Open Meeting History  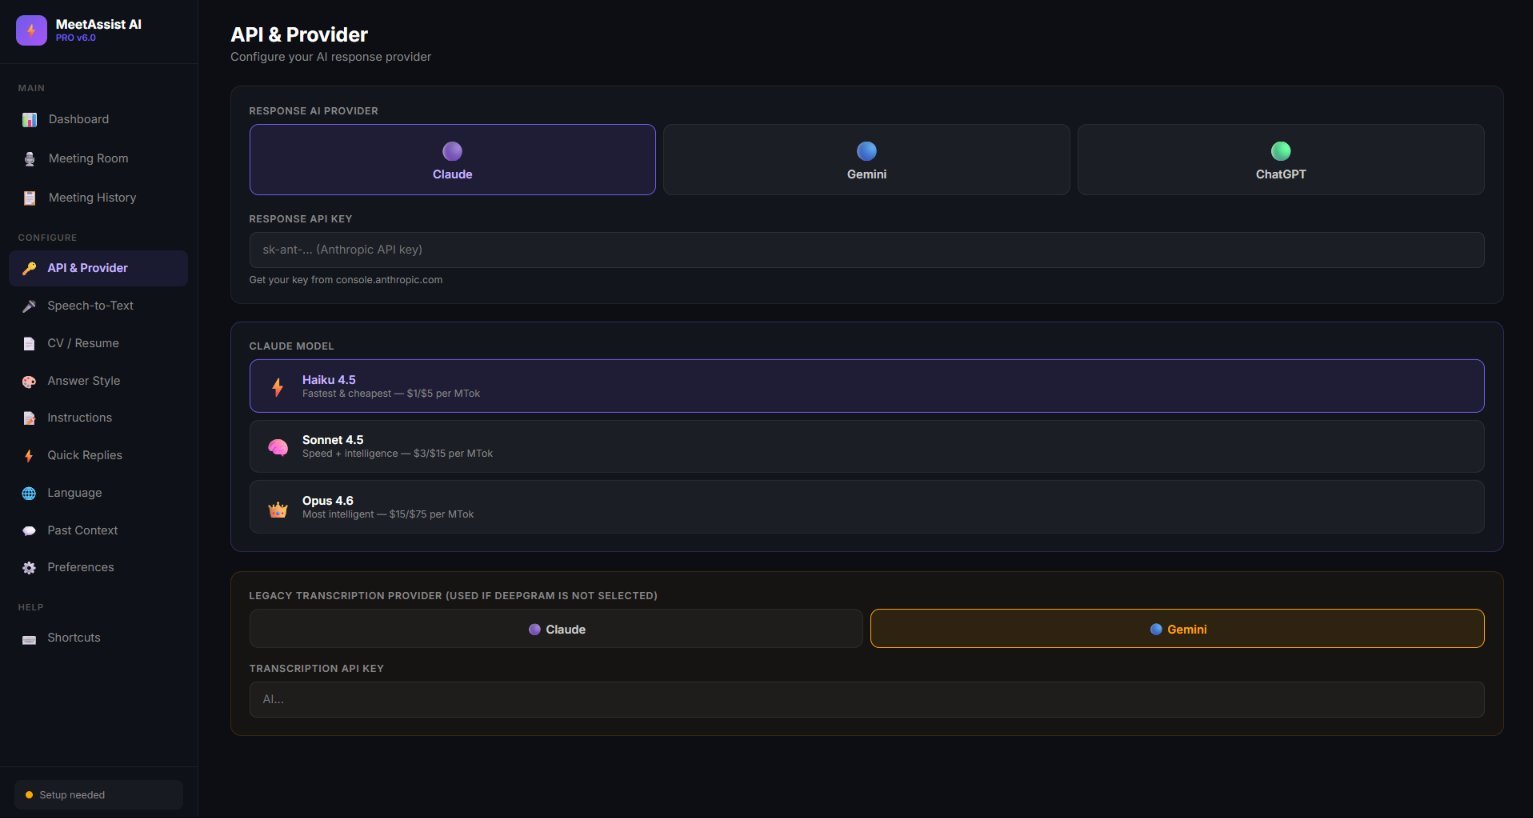pos(98,198)
